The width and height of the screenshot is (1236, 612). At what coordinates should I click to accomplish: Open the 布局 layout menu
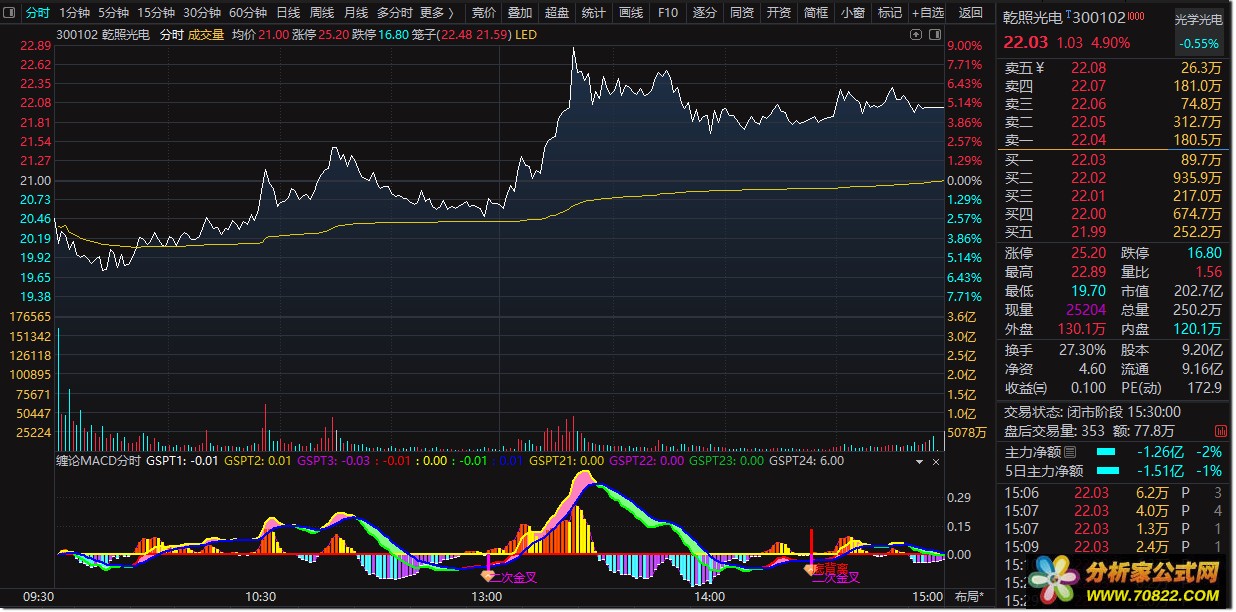tap(970, 597)
